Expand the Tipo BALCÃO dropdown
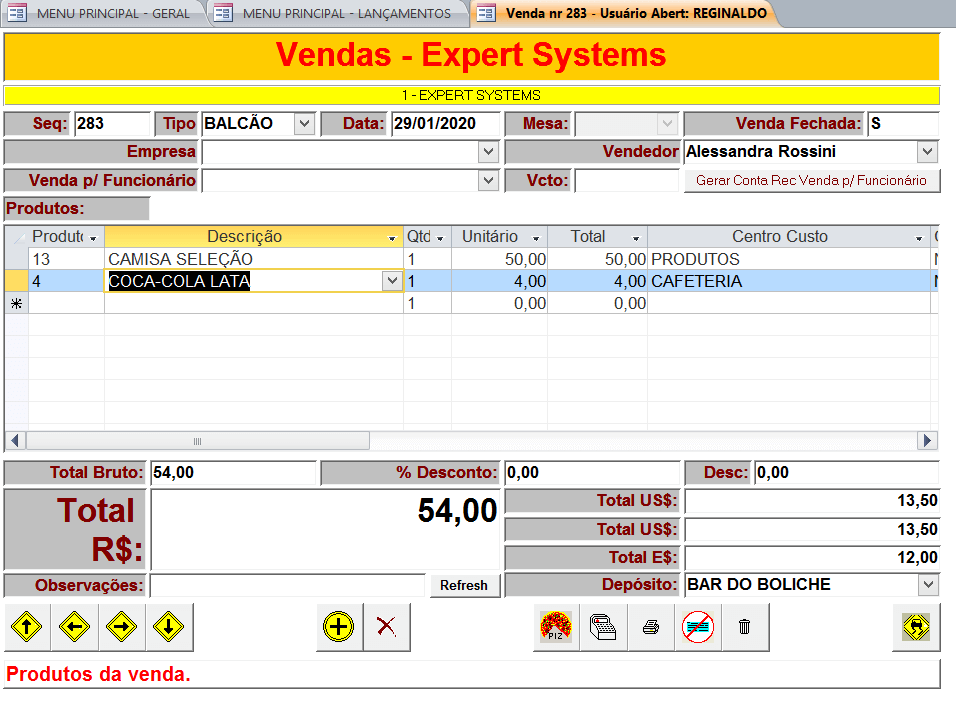Screen dimensions: 956x701 tap(305, 124)
